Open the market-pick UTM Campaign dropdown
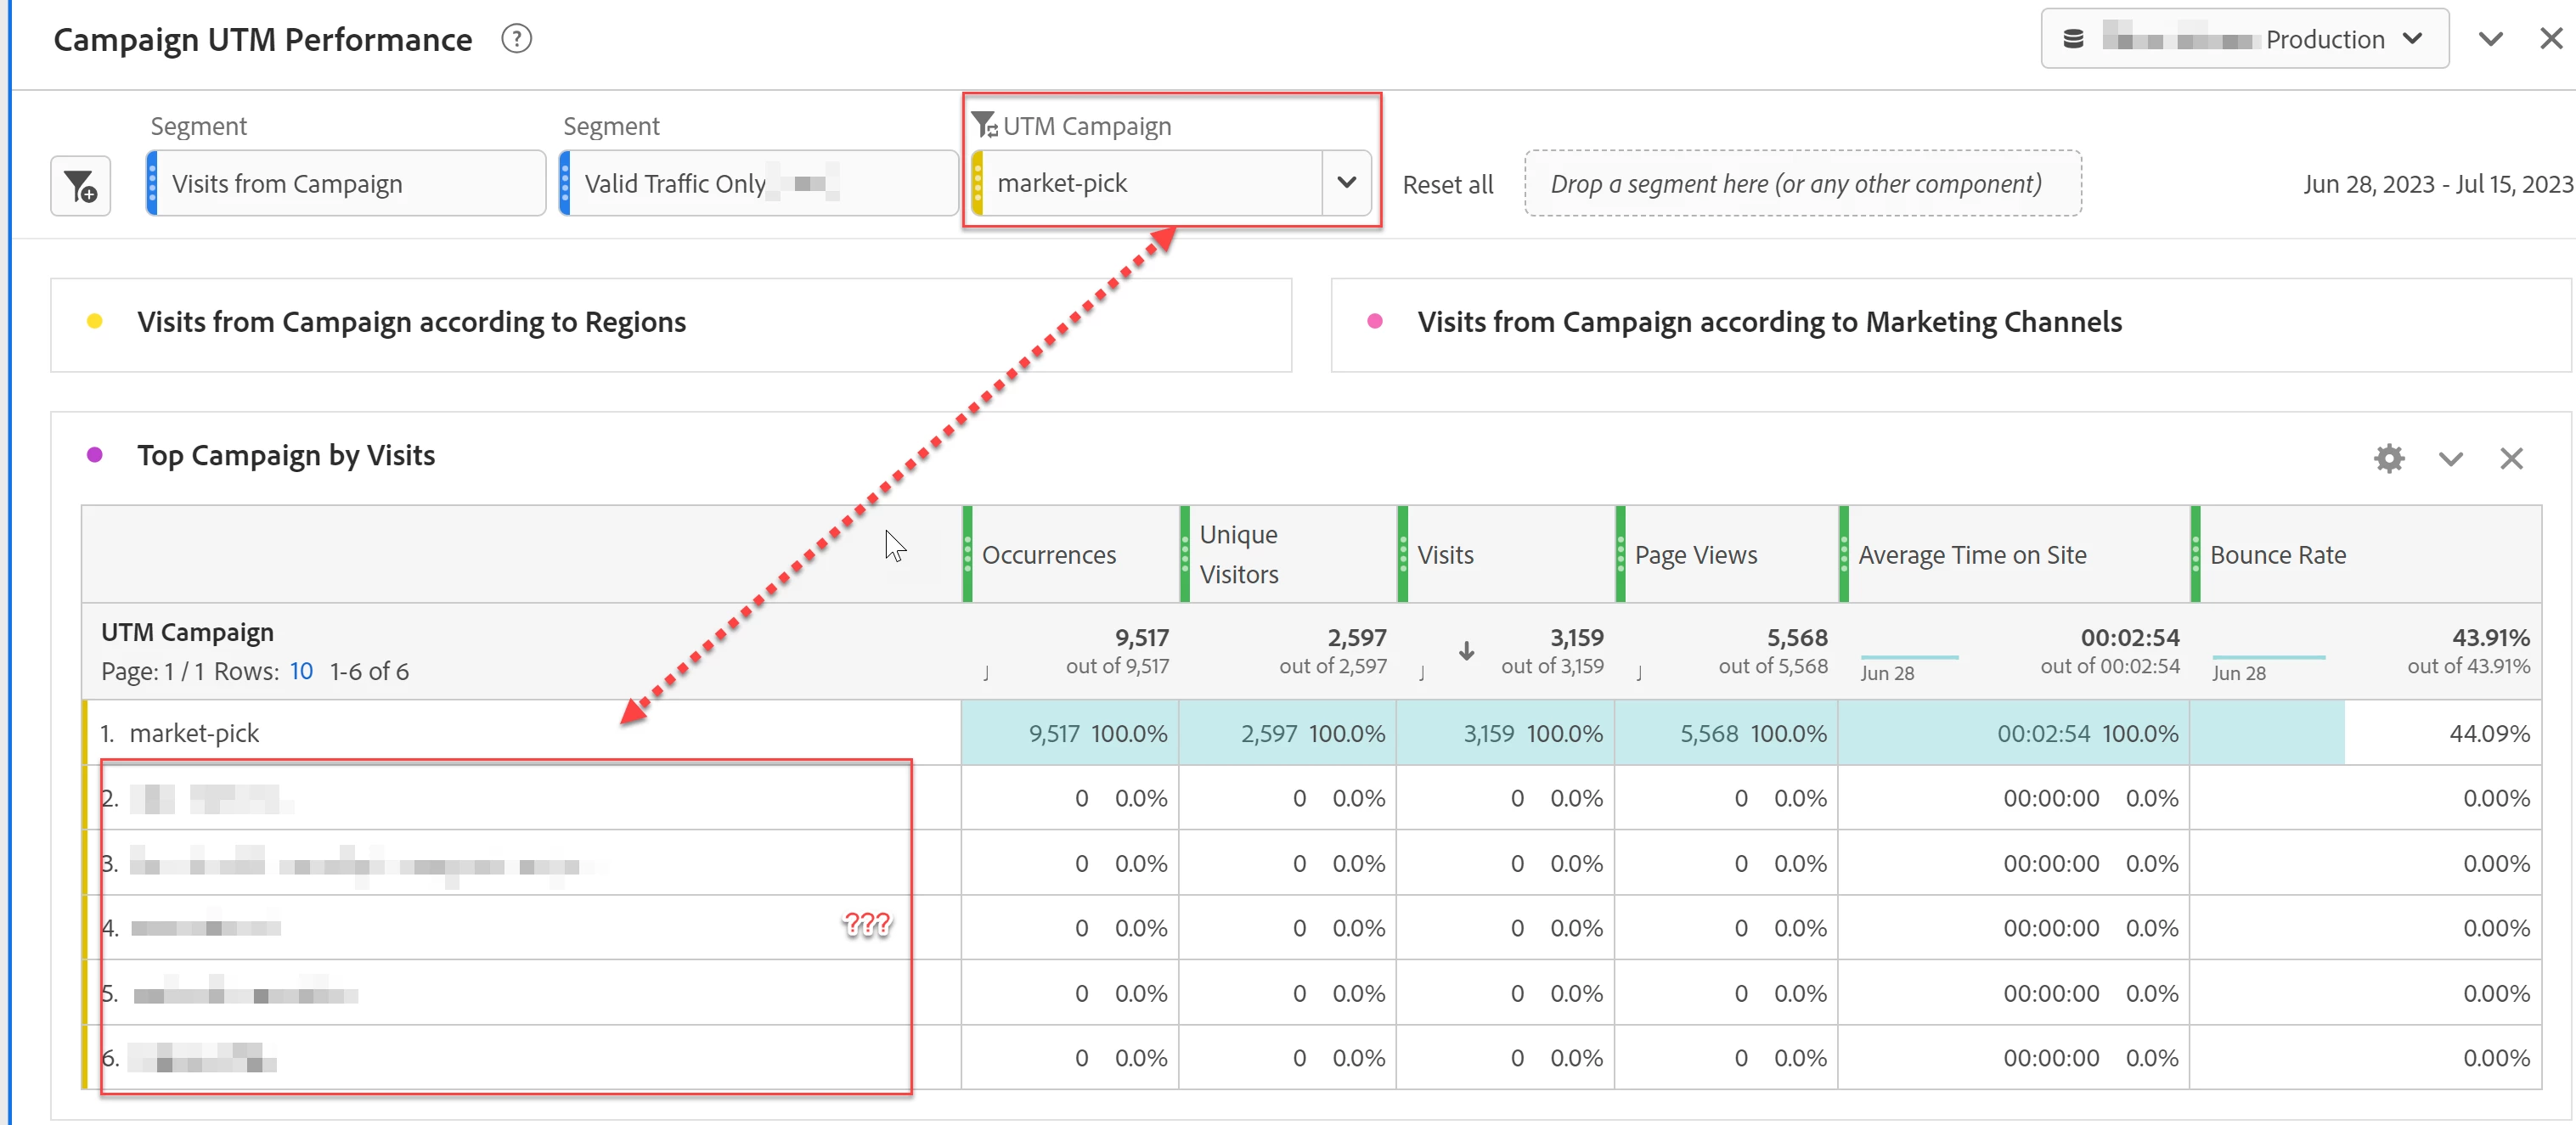This screenshot has height=1125, width=2576. pyautogui.click(x=1346, y=183)
